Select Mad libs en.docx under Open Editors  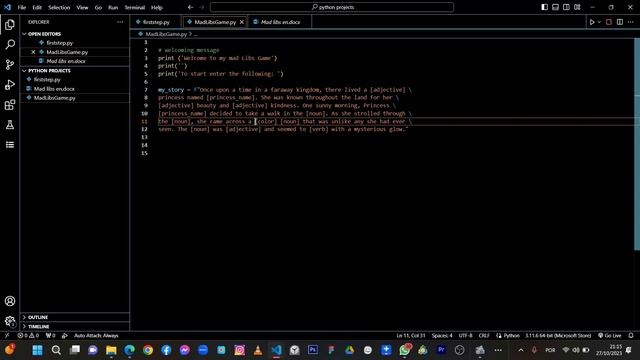pos(75,61)
